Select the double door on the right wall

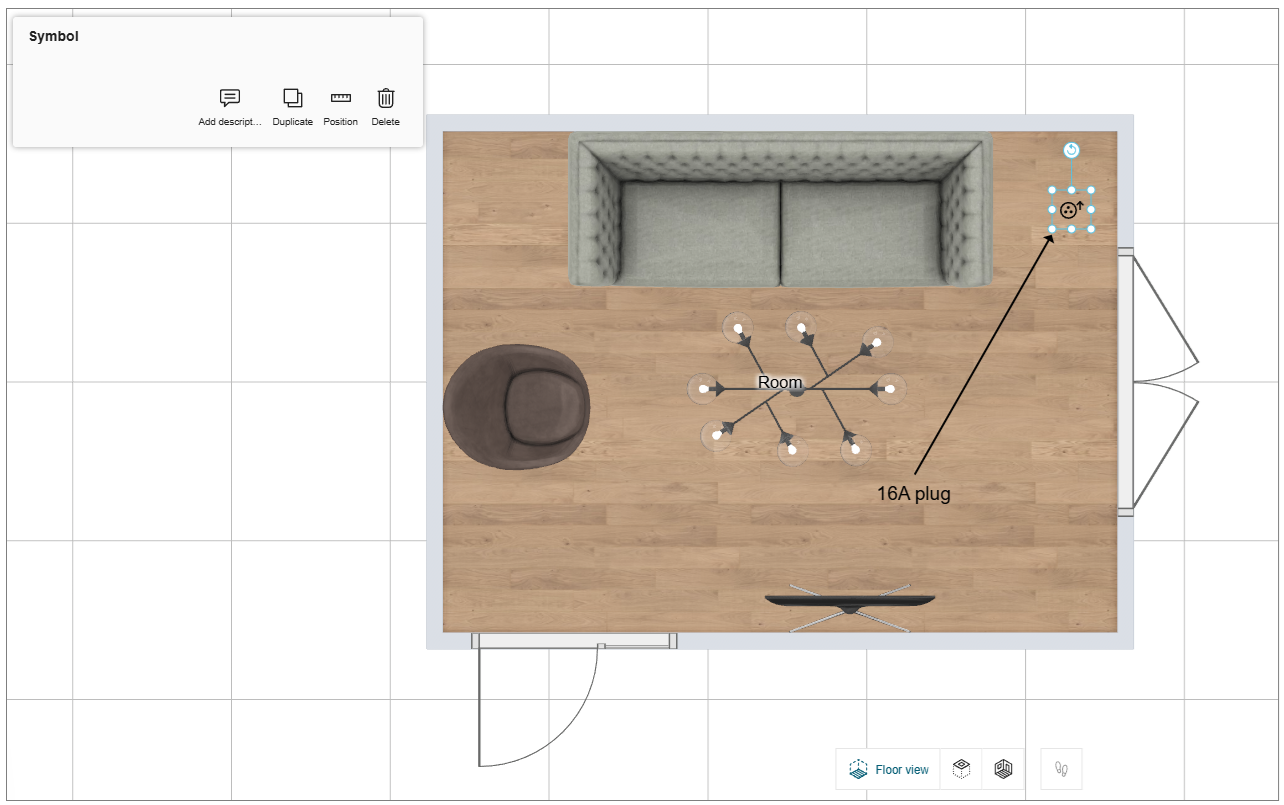click(x=1160, y=382)
